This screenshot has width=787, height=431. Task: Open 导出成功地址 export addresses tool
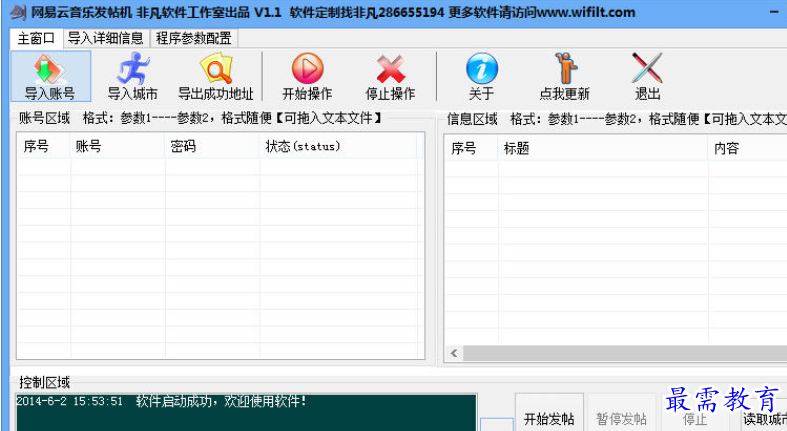coord(216,76)
